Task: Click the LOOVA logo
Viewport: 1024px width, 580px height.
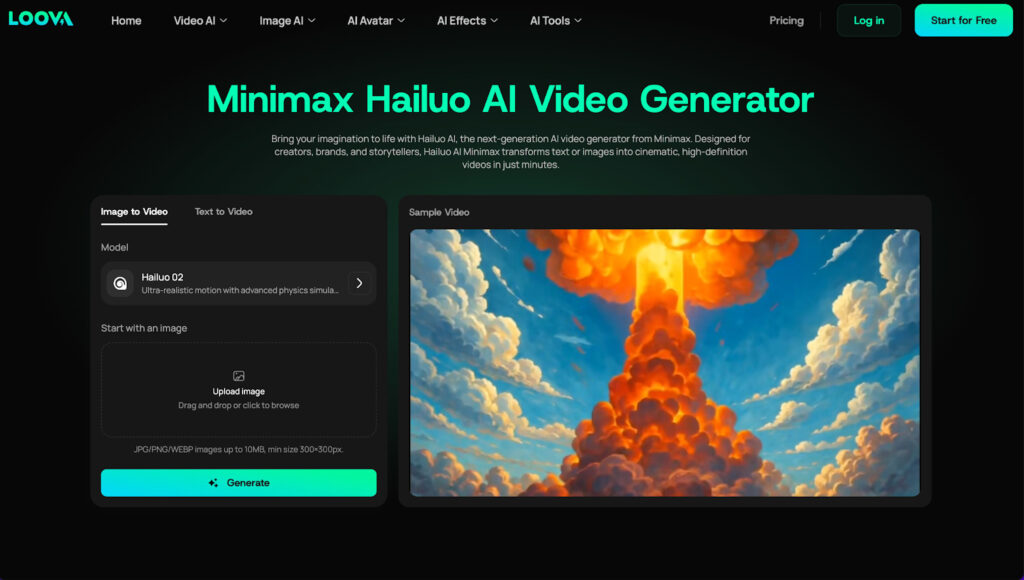Action: (41, 19)
